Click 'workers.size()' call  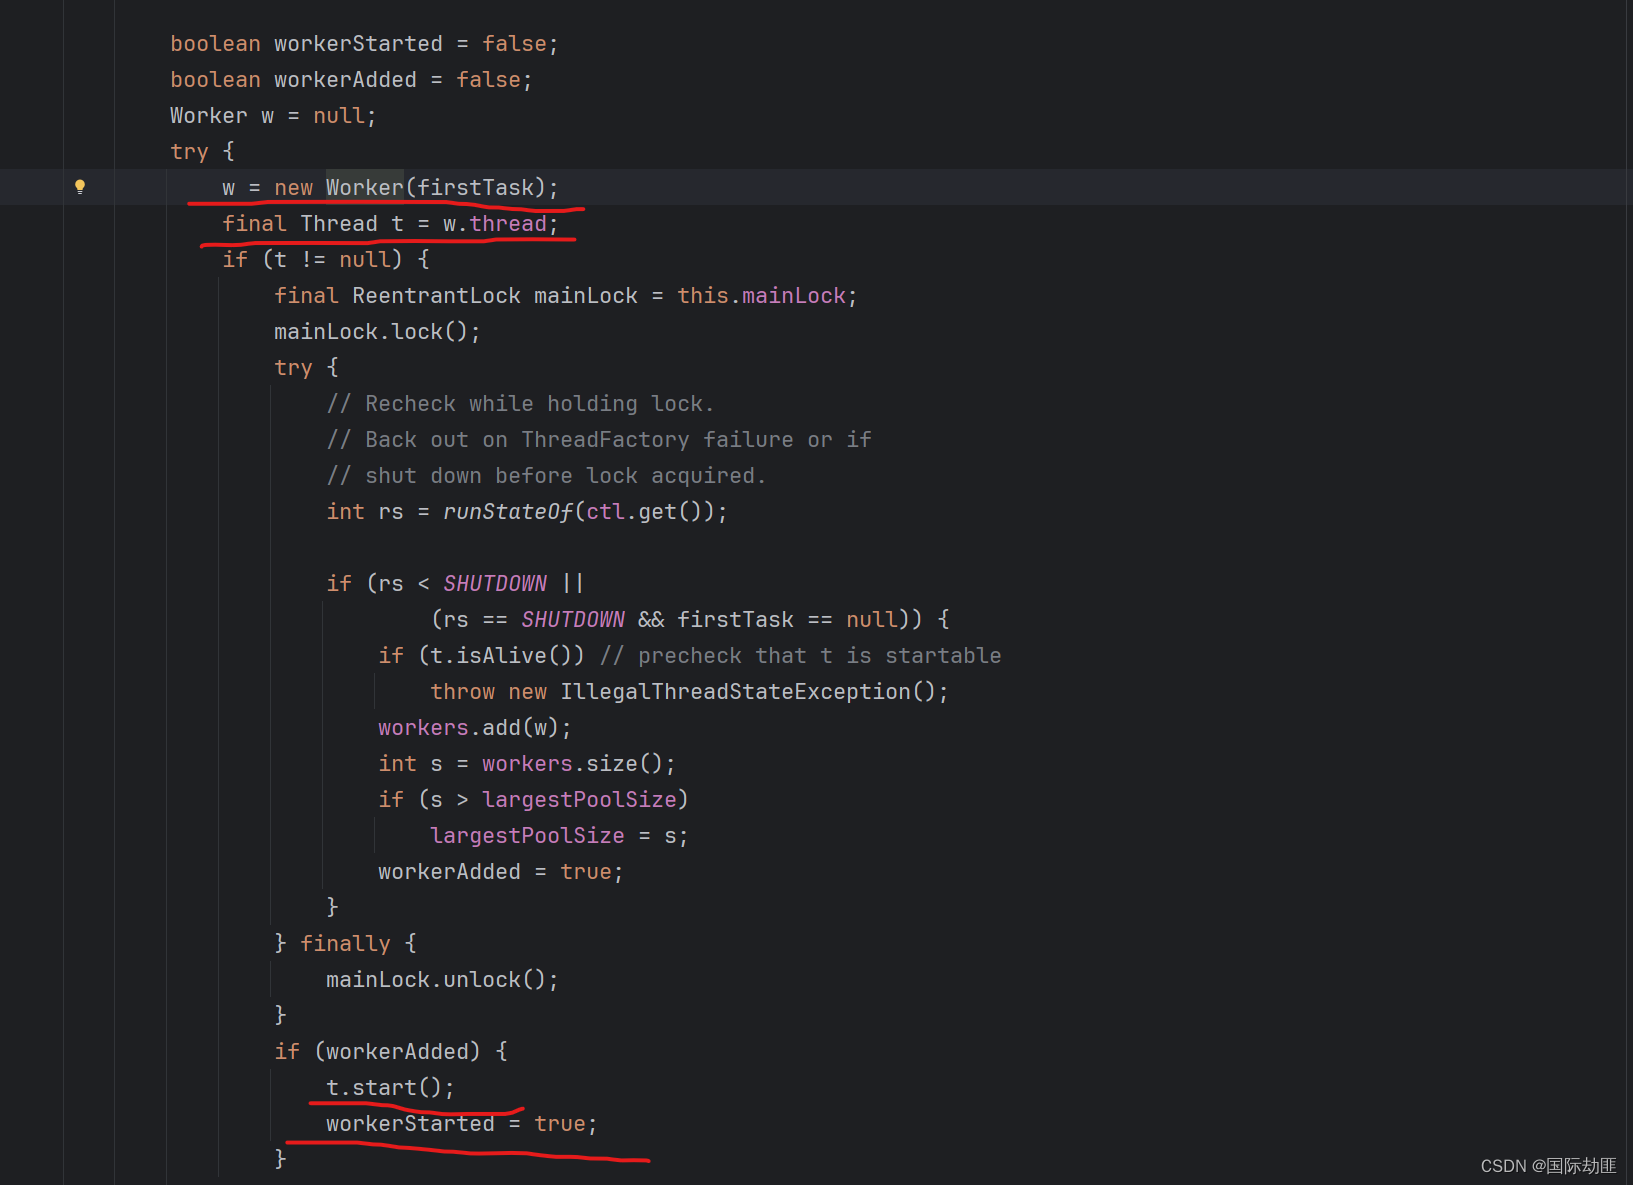pos(572,764)
